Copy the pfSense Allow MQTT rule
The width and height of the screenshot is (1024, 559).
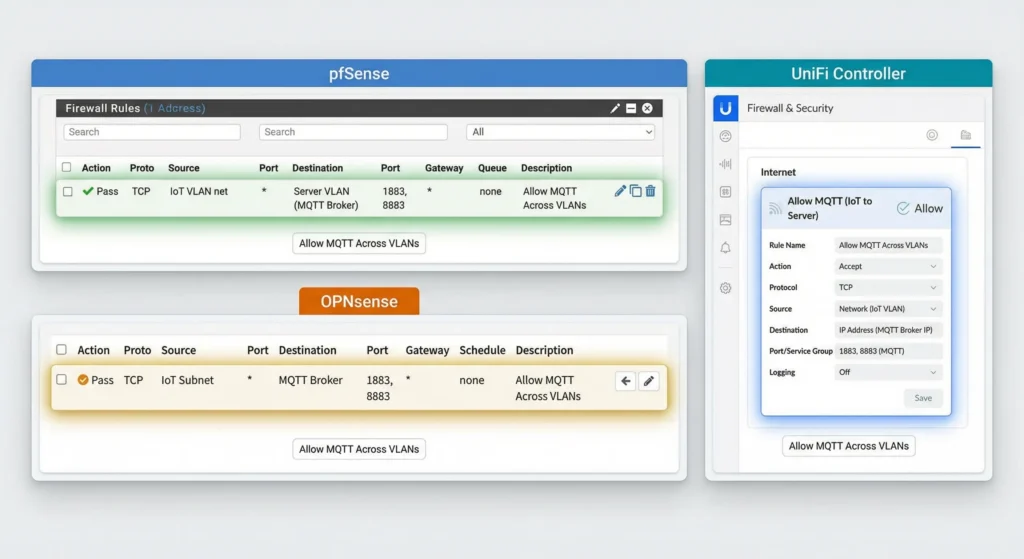[635, 191]
